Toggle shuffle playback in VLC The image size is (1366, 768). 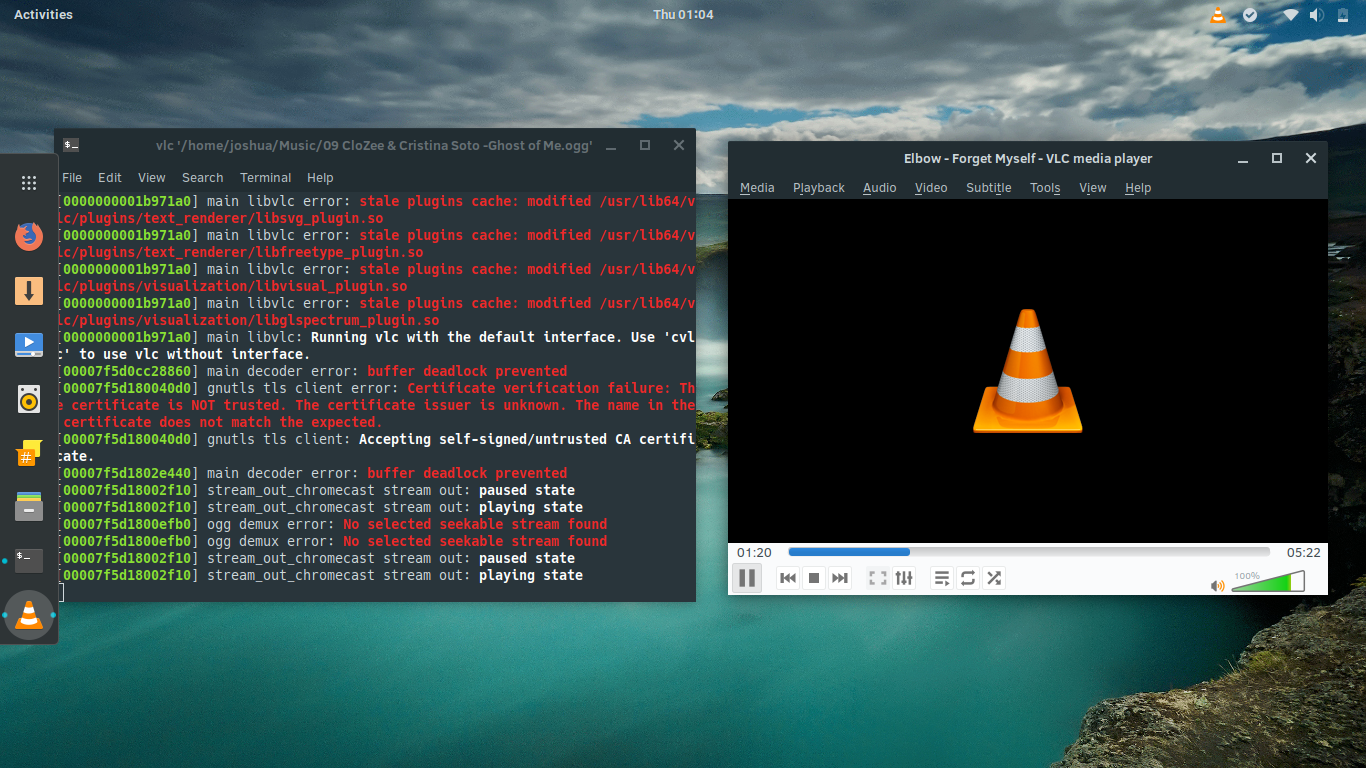tap(994, 578)
